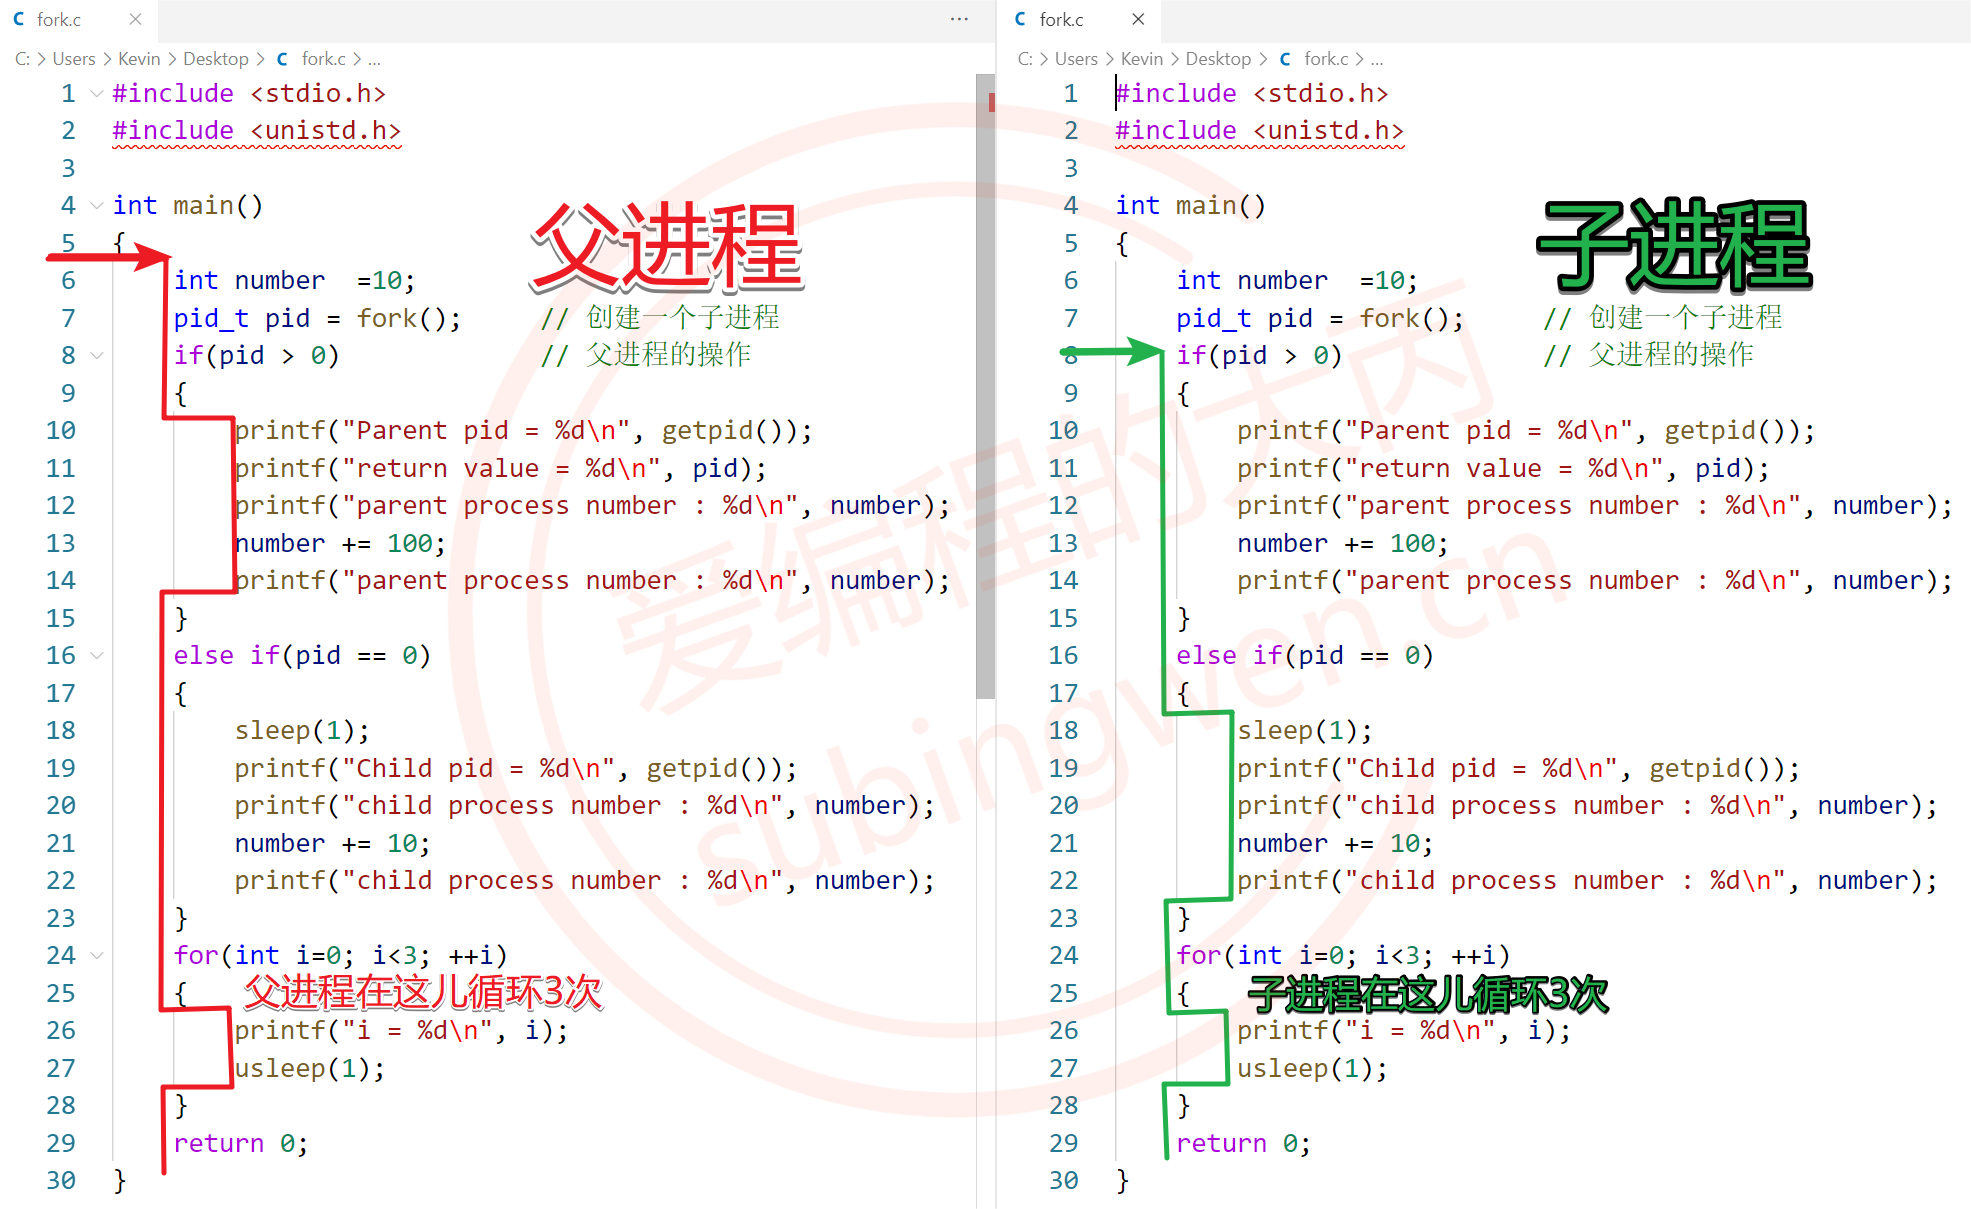Click C file icon in right breadcrumb

[x=1285, y=59]
